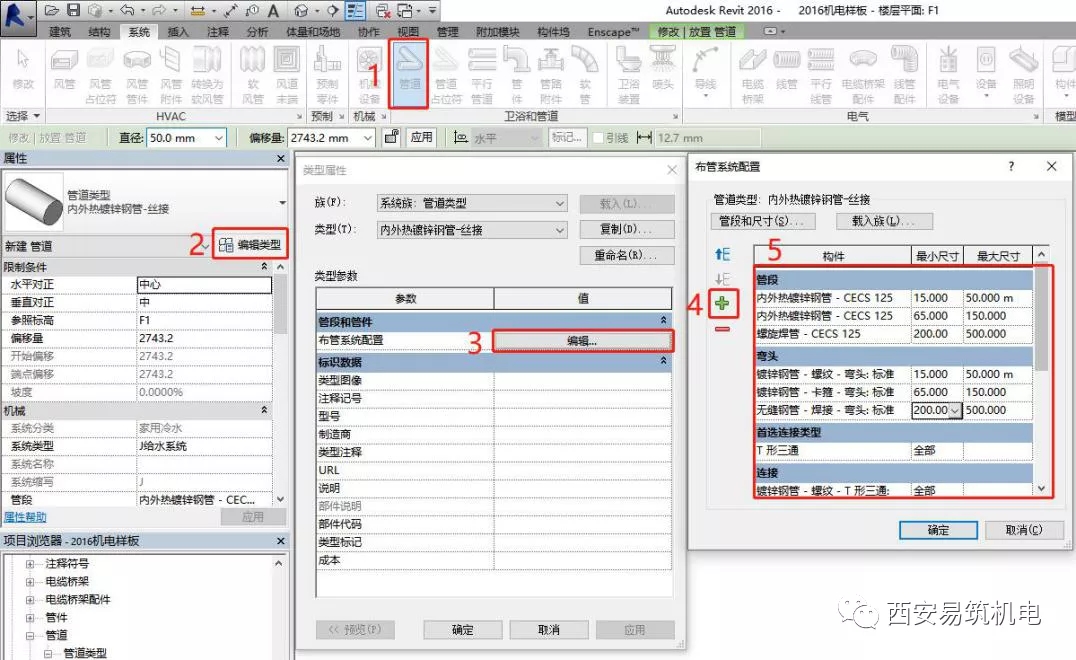Click the 应用 button on options bar
Screen dimensions: 1076x660
pyautogui.click(x=421, y=137)
